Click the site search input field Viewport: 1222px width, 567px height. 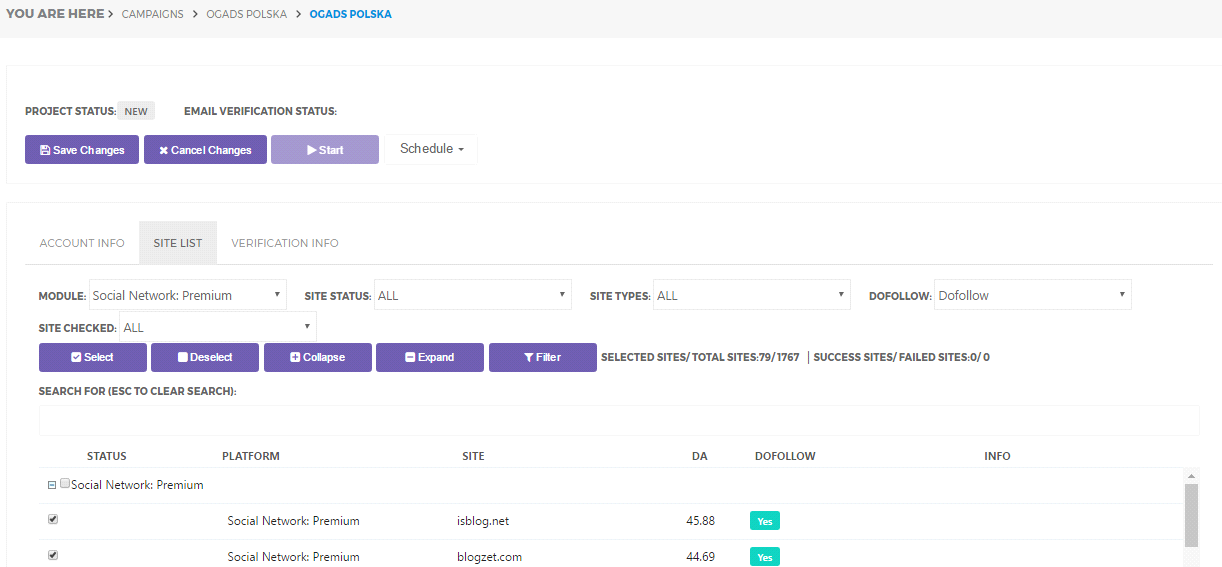point(618,420)
